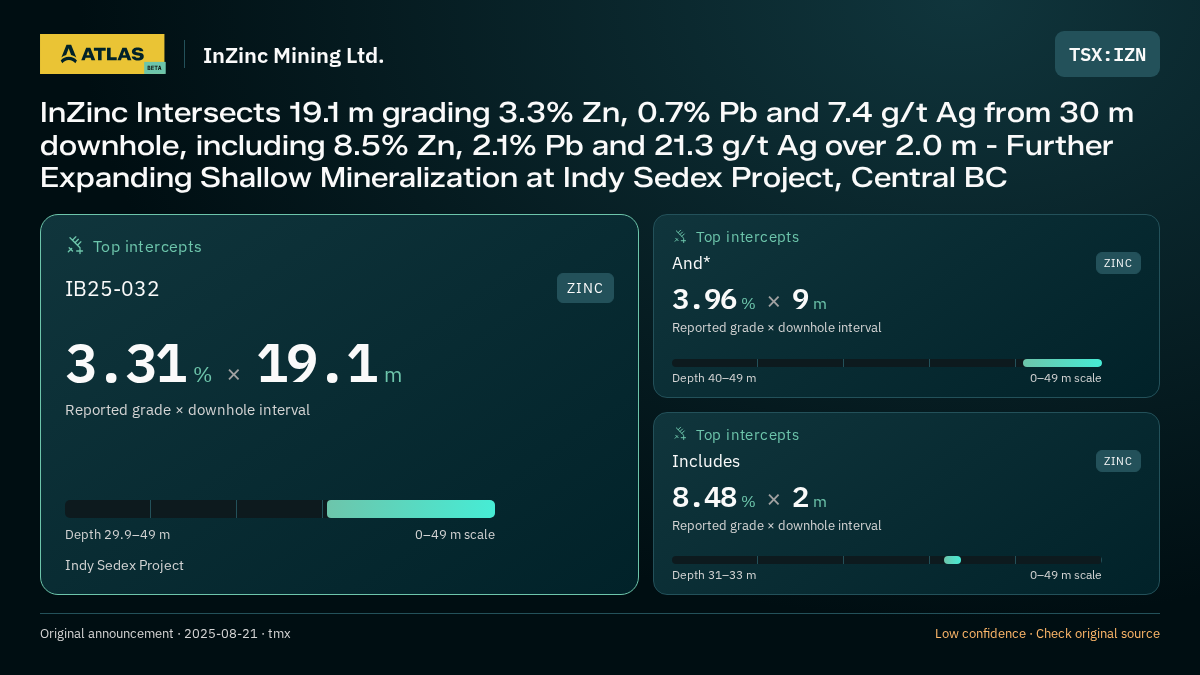Click the 8.48 % grade value
The image size is (1200, 675).
713,498
